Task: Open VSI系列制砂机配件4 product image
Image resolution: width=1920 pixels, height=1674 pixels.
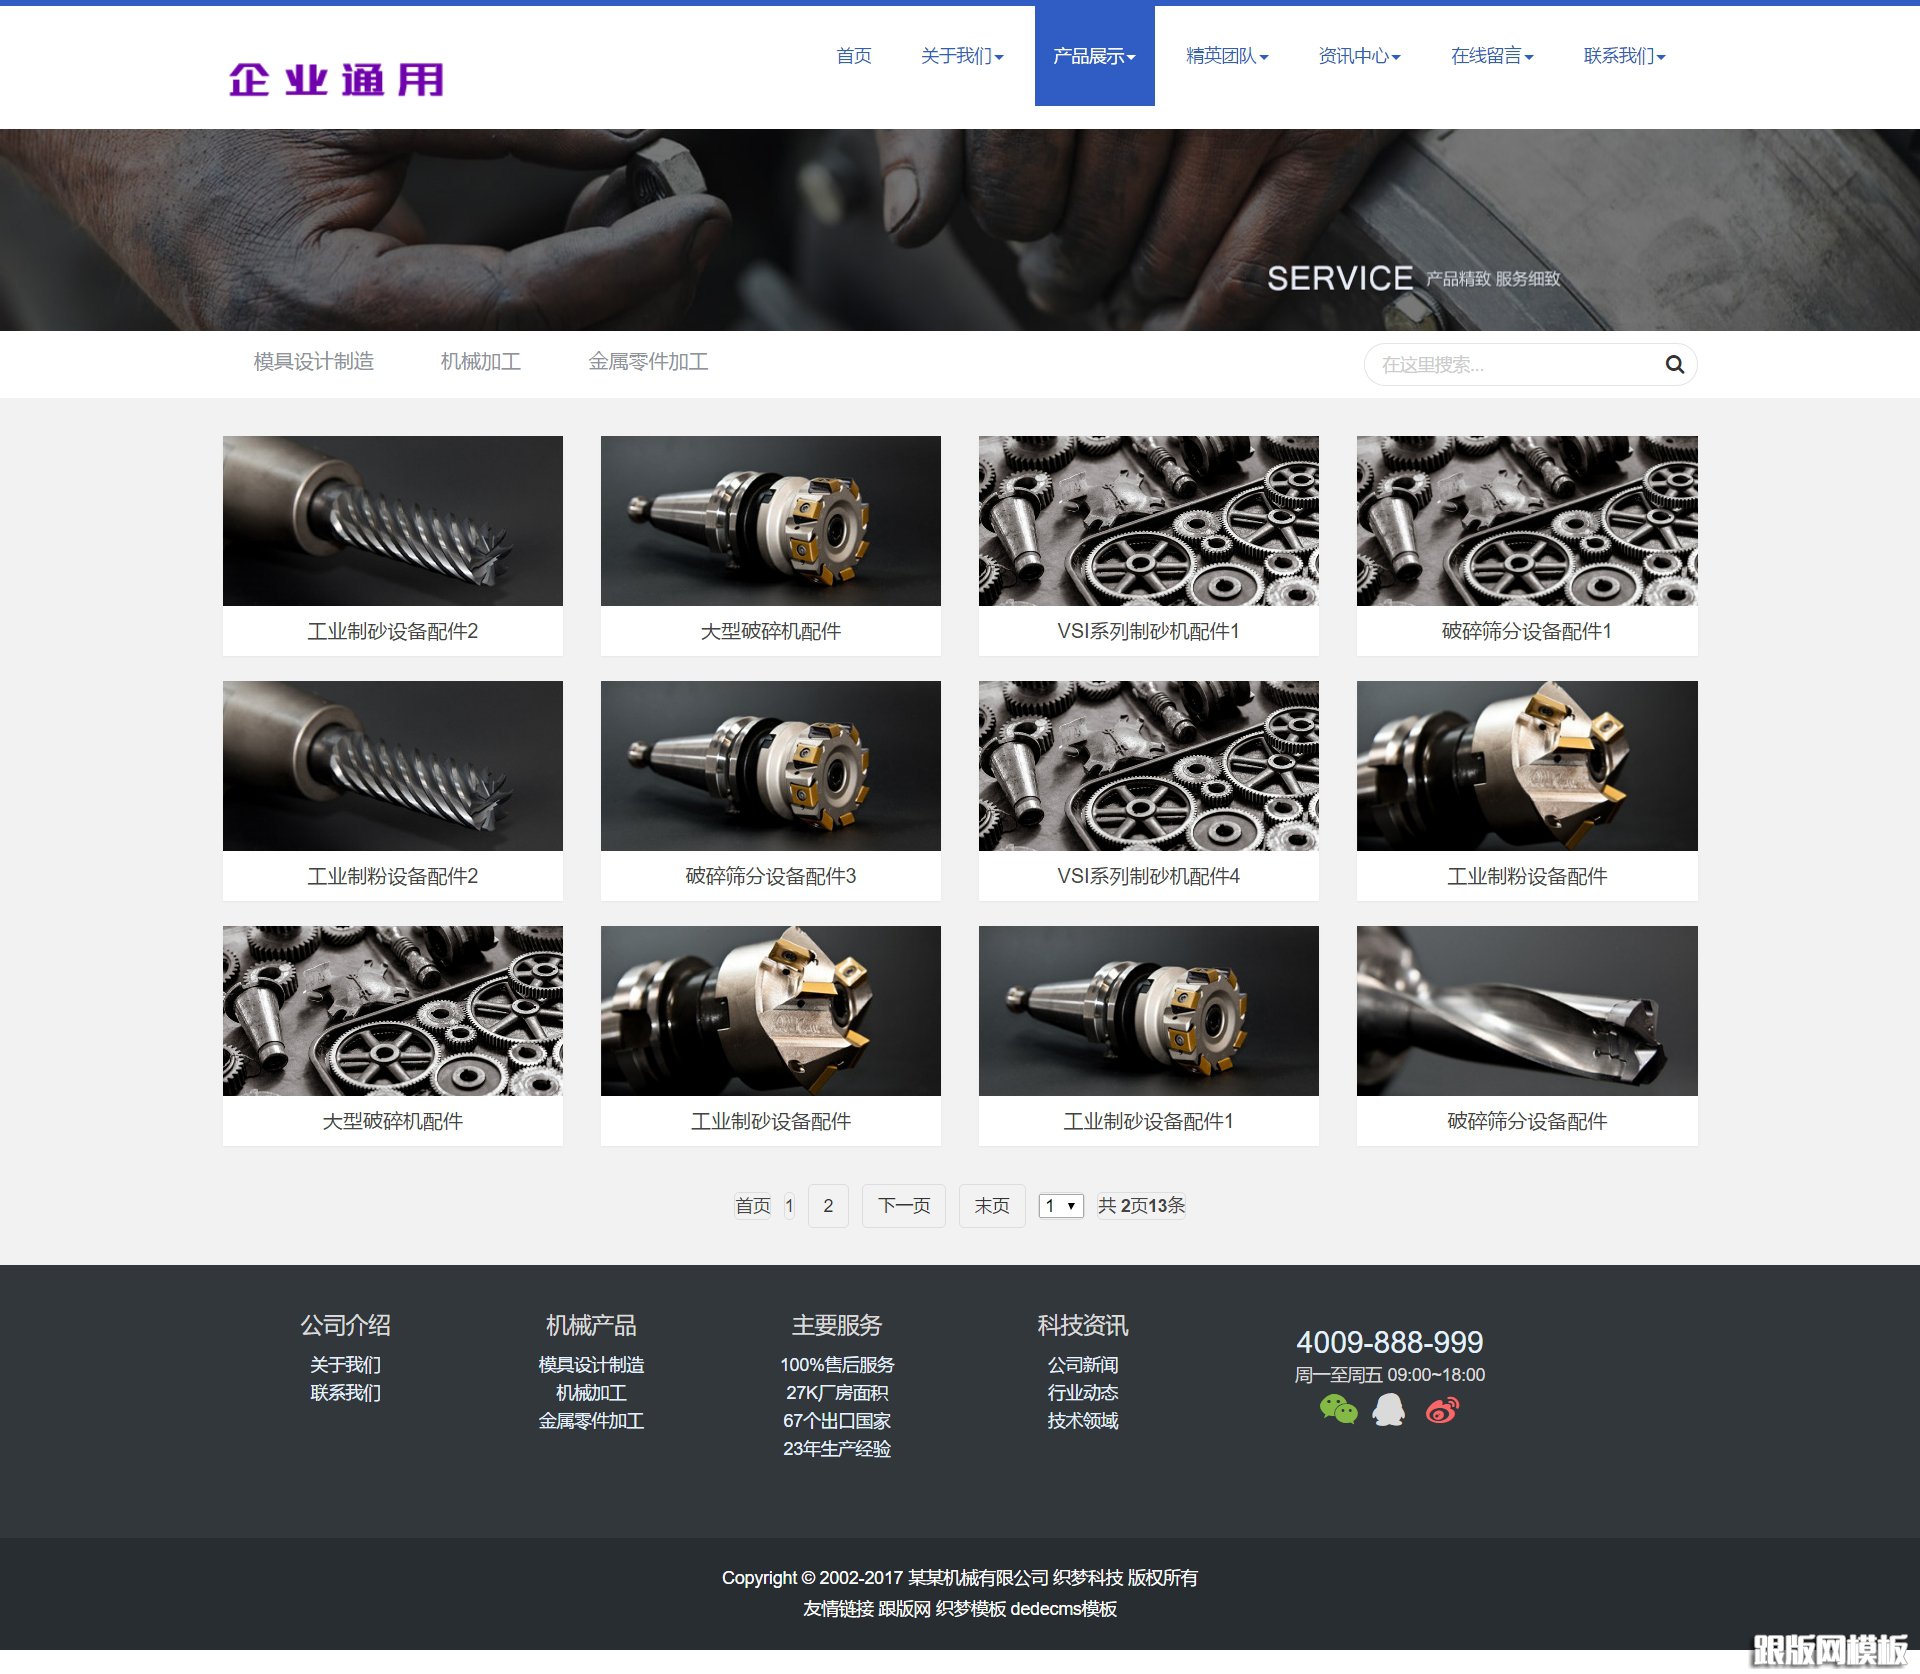Action: 1149,766
